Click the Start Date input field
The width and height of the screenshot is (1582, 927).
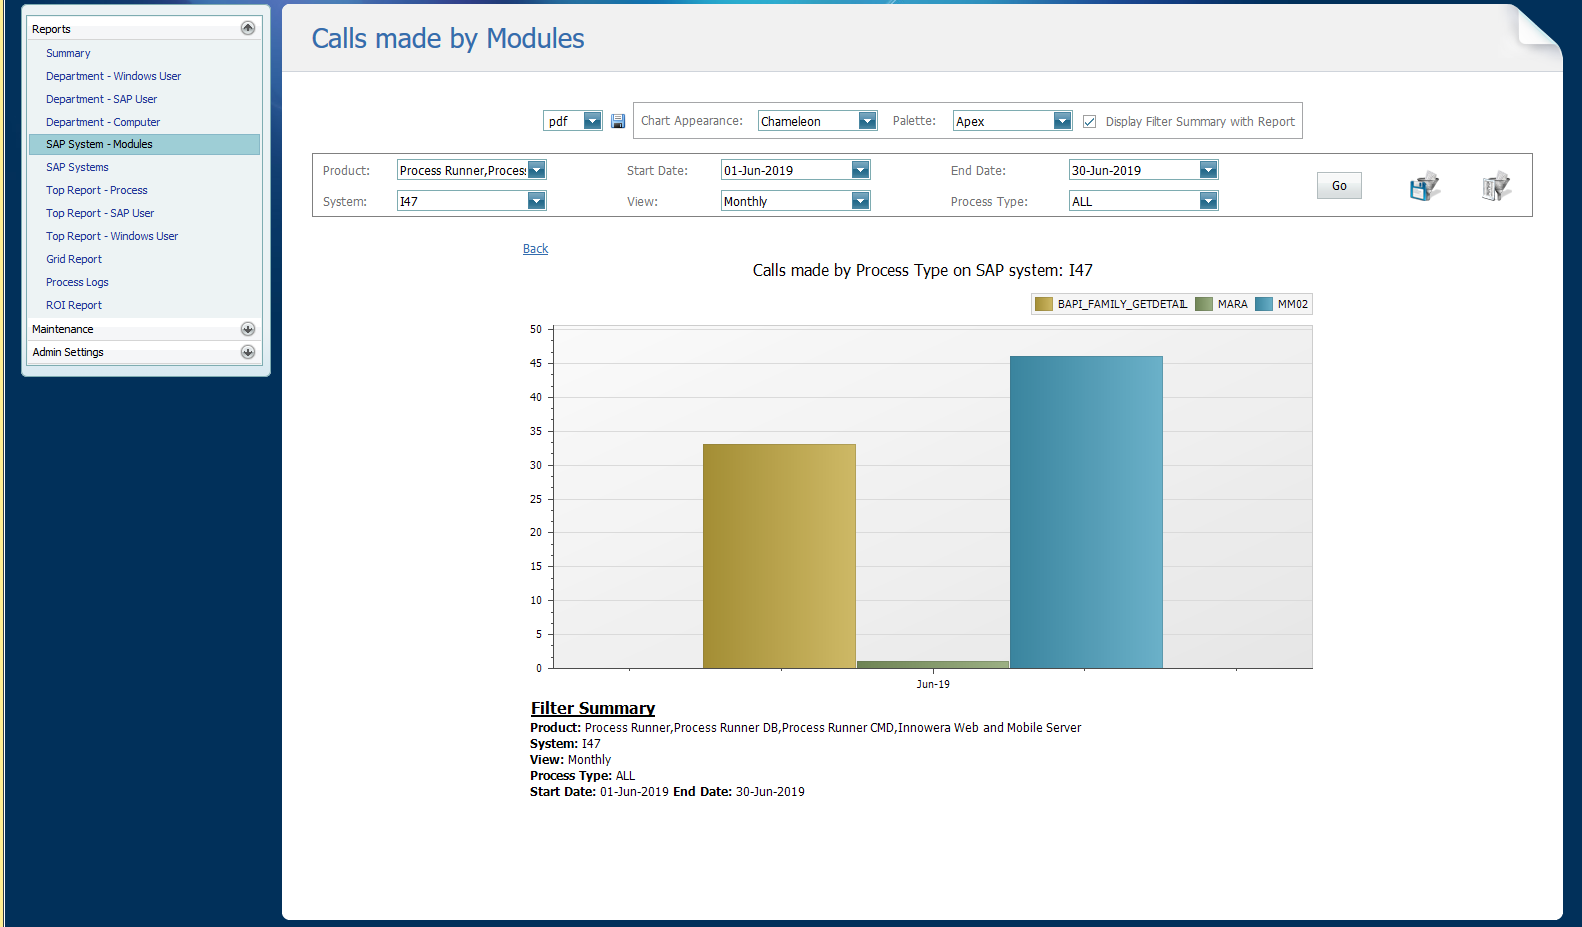click(786, 170)
